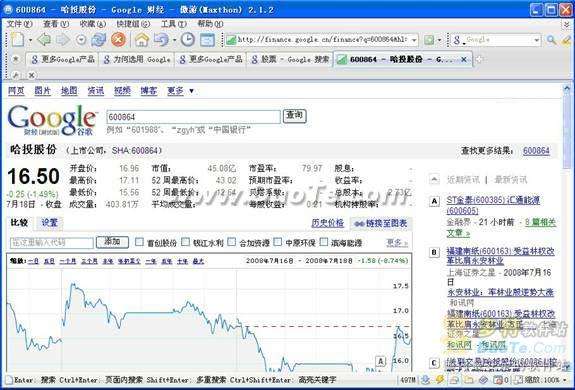
Task: Click the wrench icon below the tab bar
Action: click(16, 75)
